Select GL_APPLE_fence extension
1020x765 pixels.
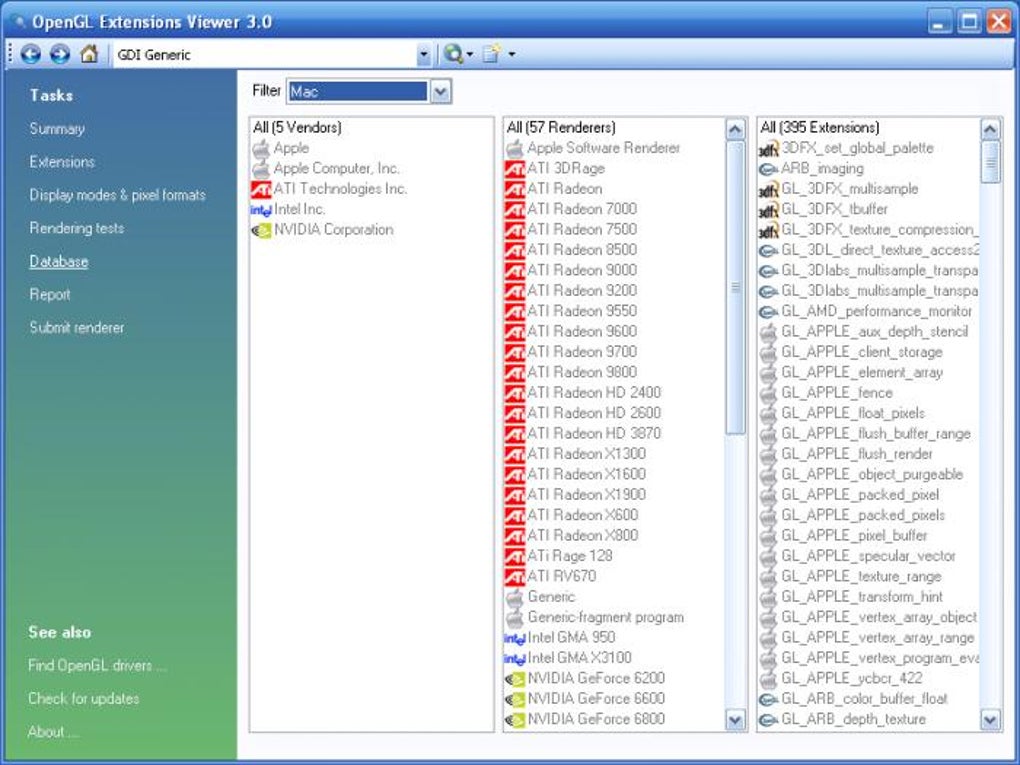(x=837, y=393)
